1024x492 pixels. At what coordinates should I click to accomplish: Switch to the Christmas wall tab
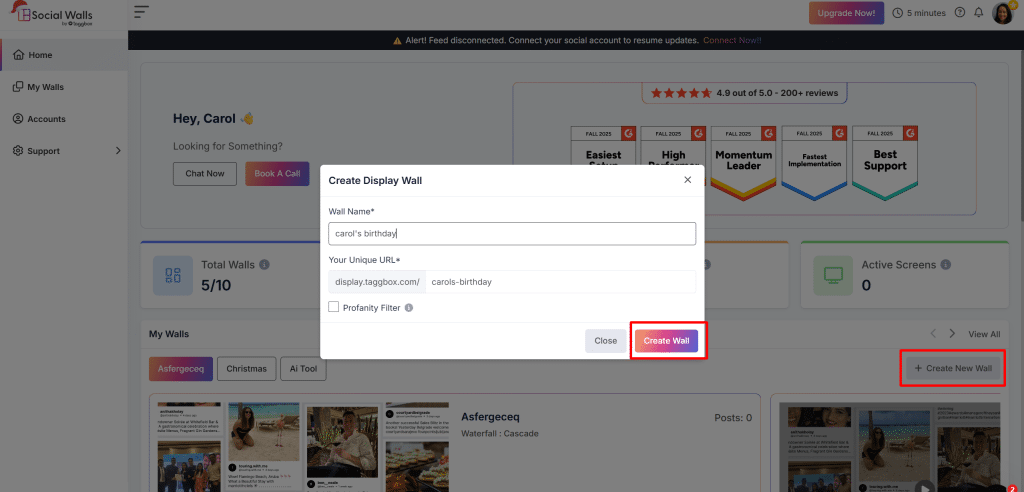(246, 369)
